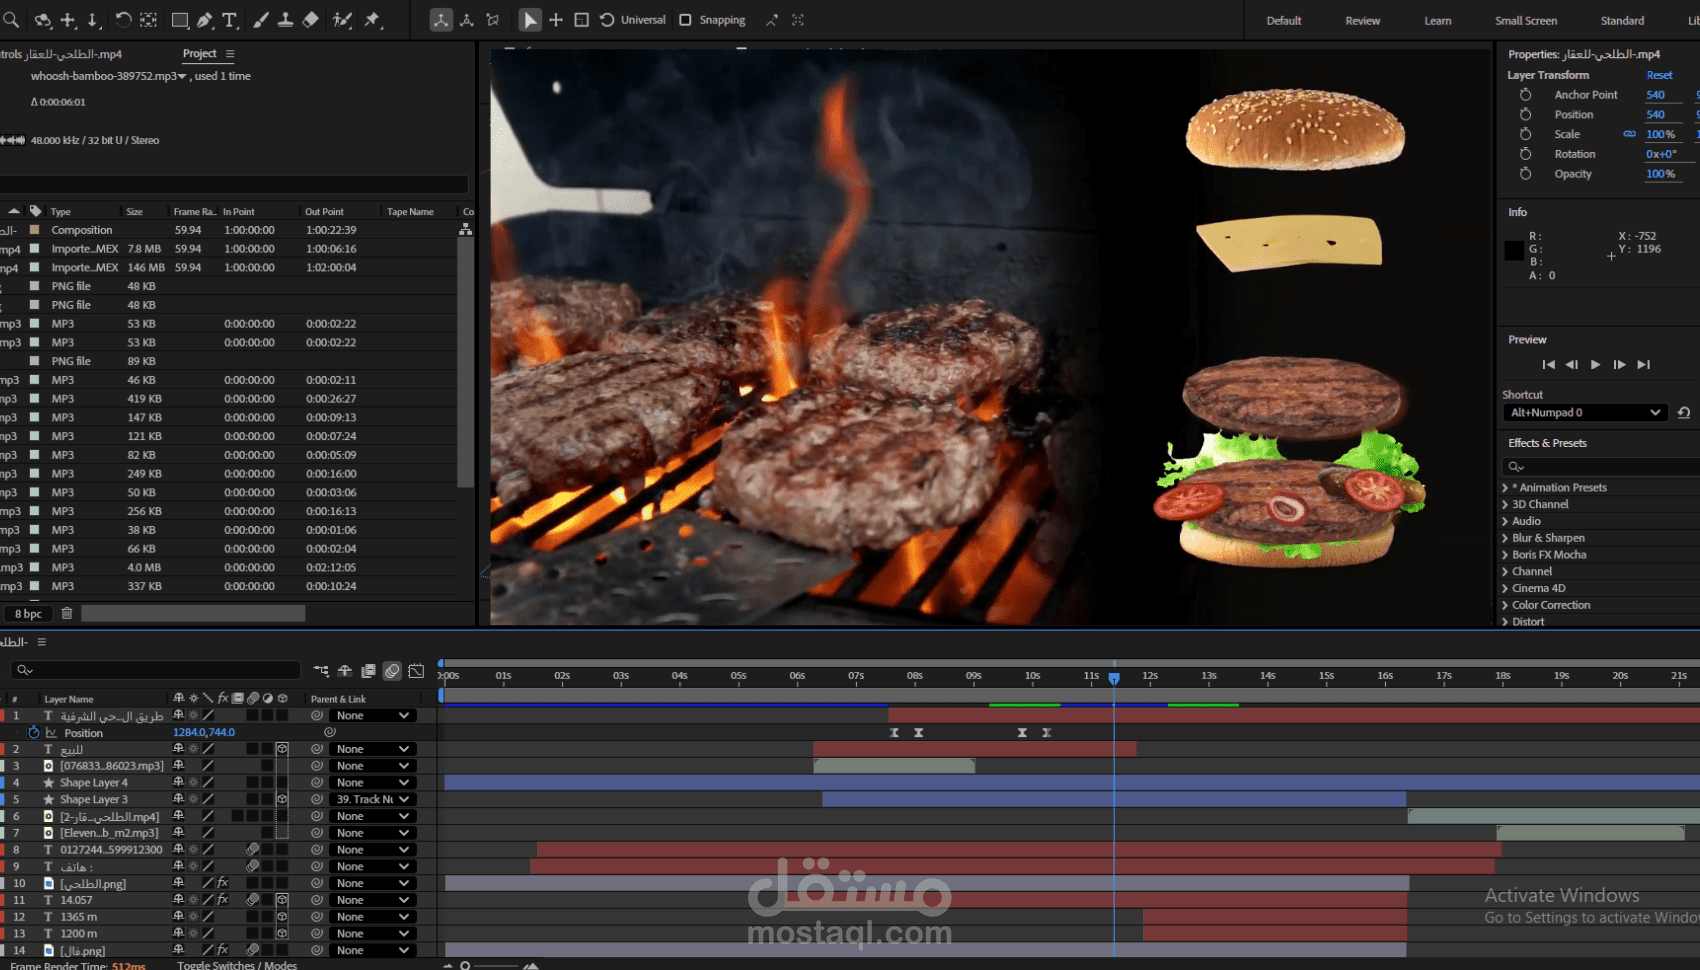The width and height of the screenshot is (1700, 970).
Task: Open parent dropdown showing 39. Track Null
Action: point(371,800)
